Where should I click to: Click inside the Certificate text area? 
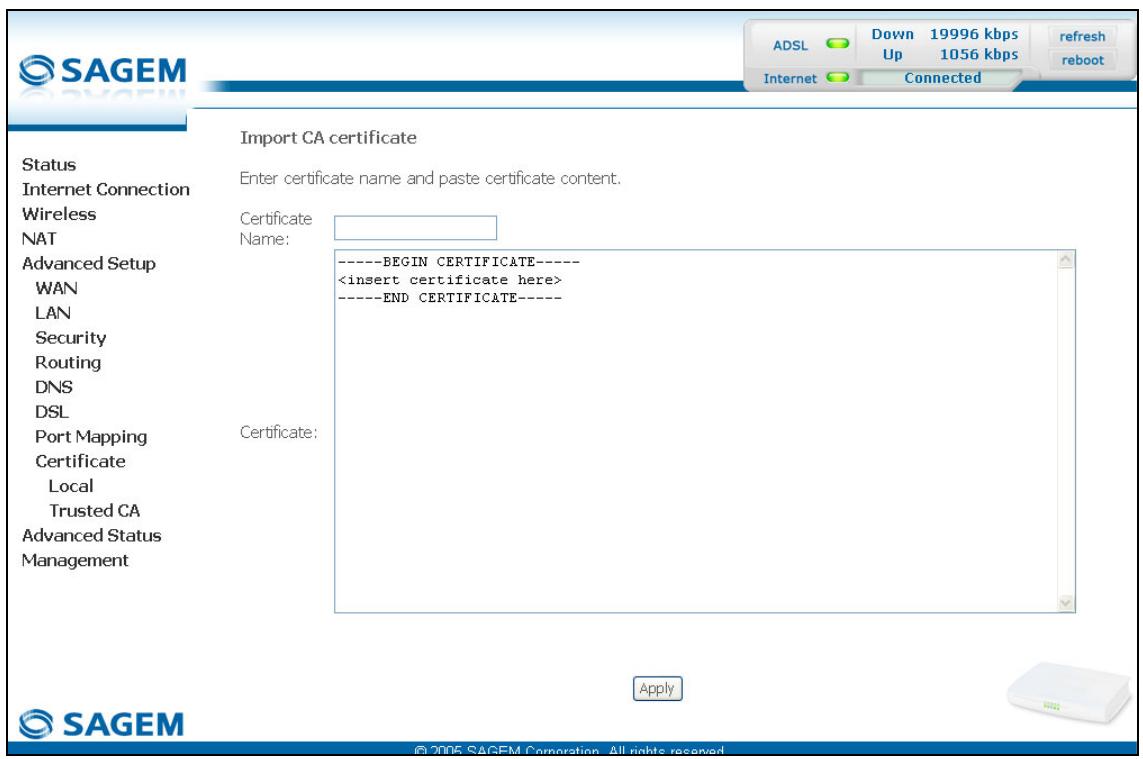pos(704,431)
